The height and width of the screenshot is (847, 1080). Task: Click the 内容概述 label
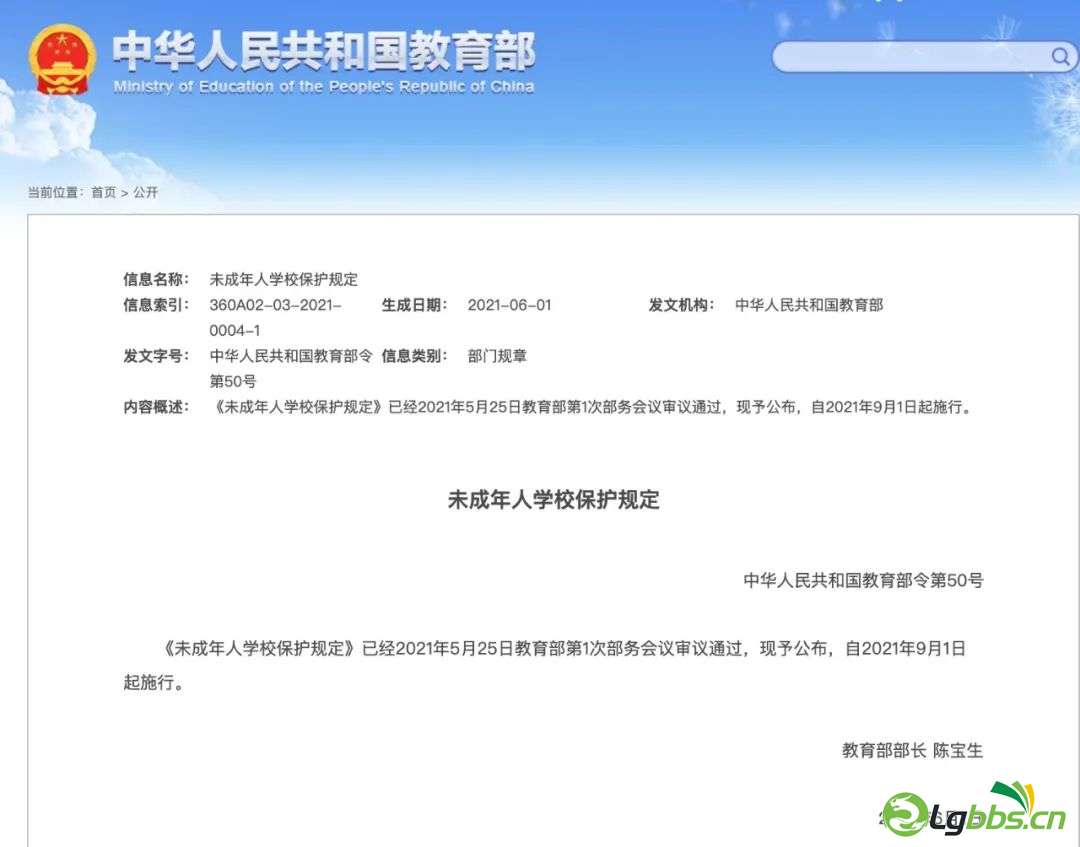click(156, 407)
